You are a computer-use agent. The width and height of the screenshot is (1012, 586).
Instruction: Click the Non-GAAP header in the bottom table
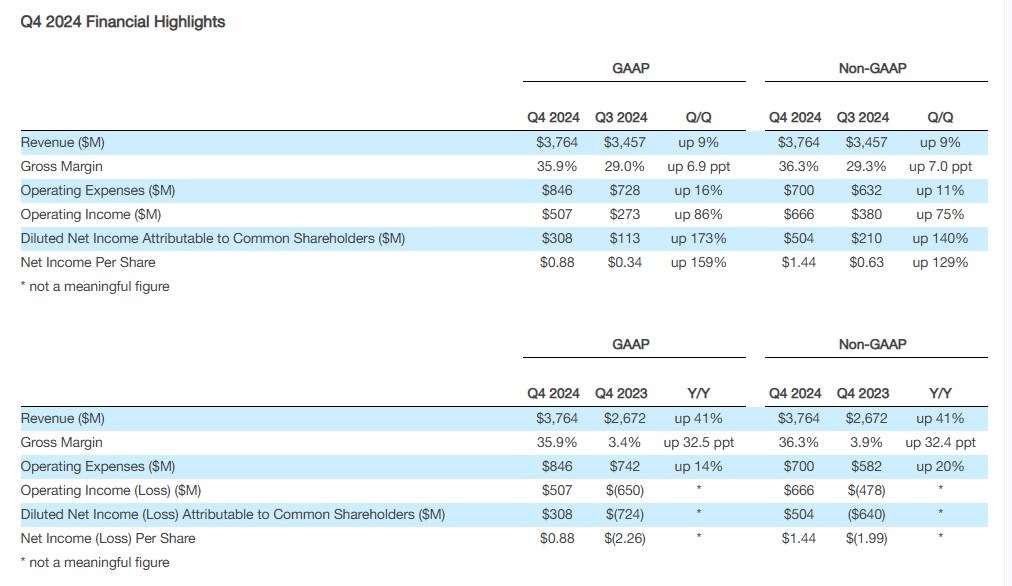tap(873, 344)
